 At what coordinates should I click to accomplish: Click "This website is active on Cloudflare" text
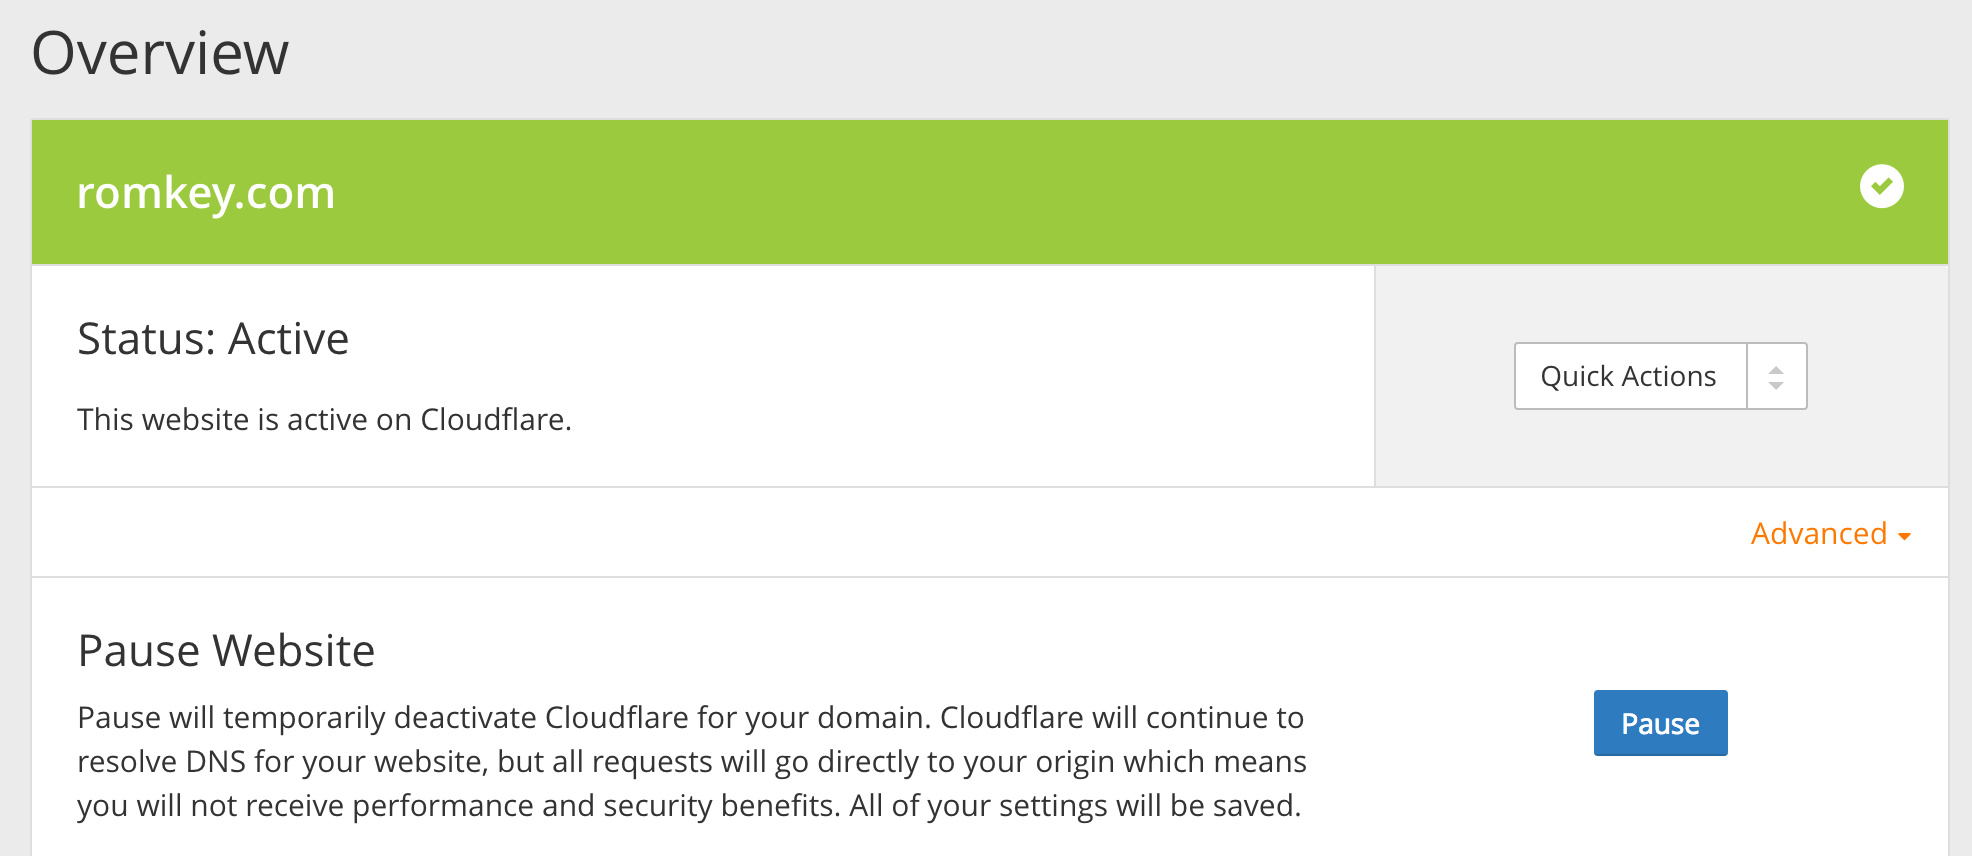click(324, 420)
